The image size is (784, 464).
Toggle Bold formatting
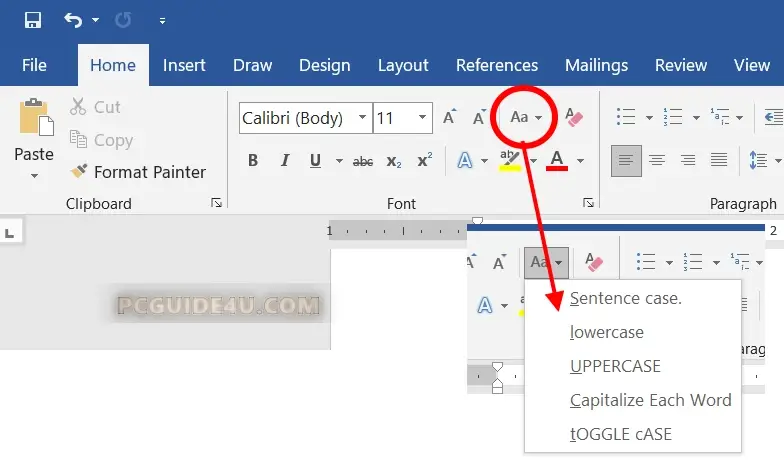253,161
